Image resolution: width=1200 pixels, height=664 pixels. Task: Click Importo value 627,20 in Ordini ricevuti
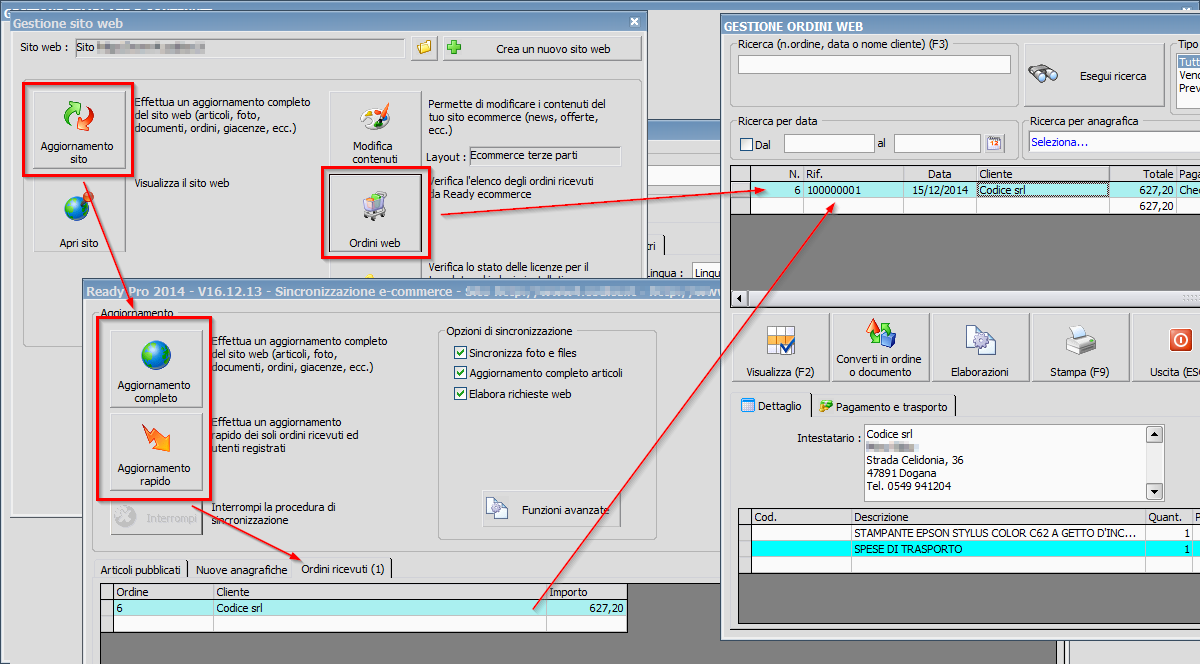point(587,608)
